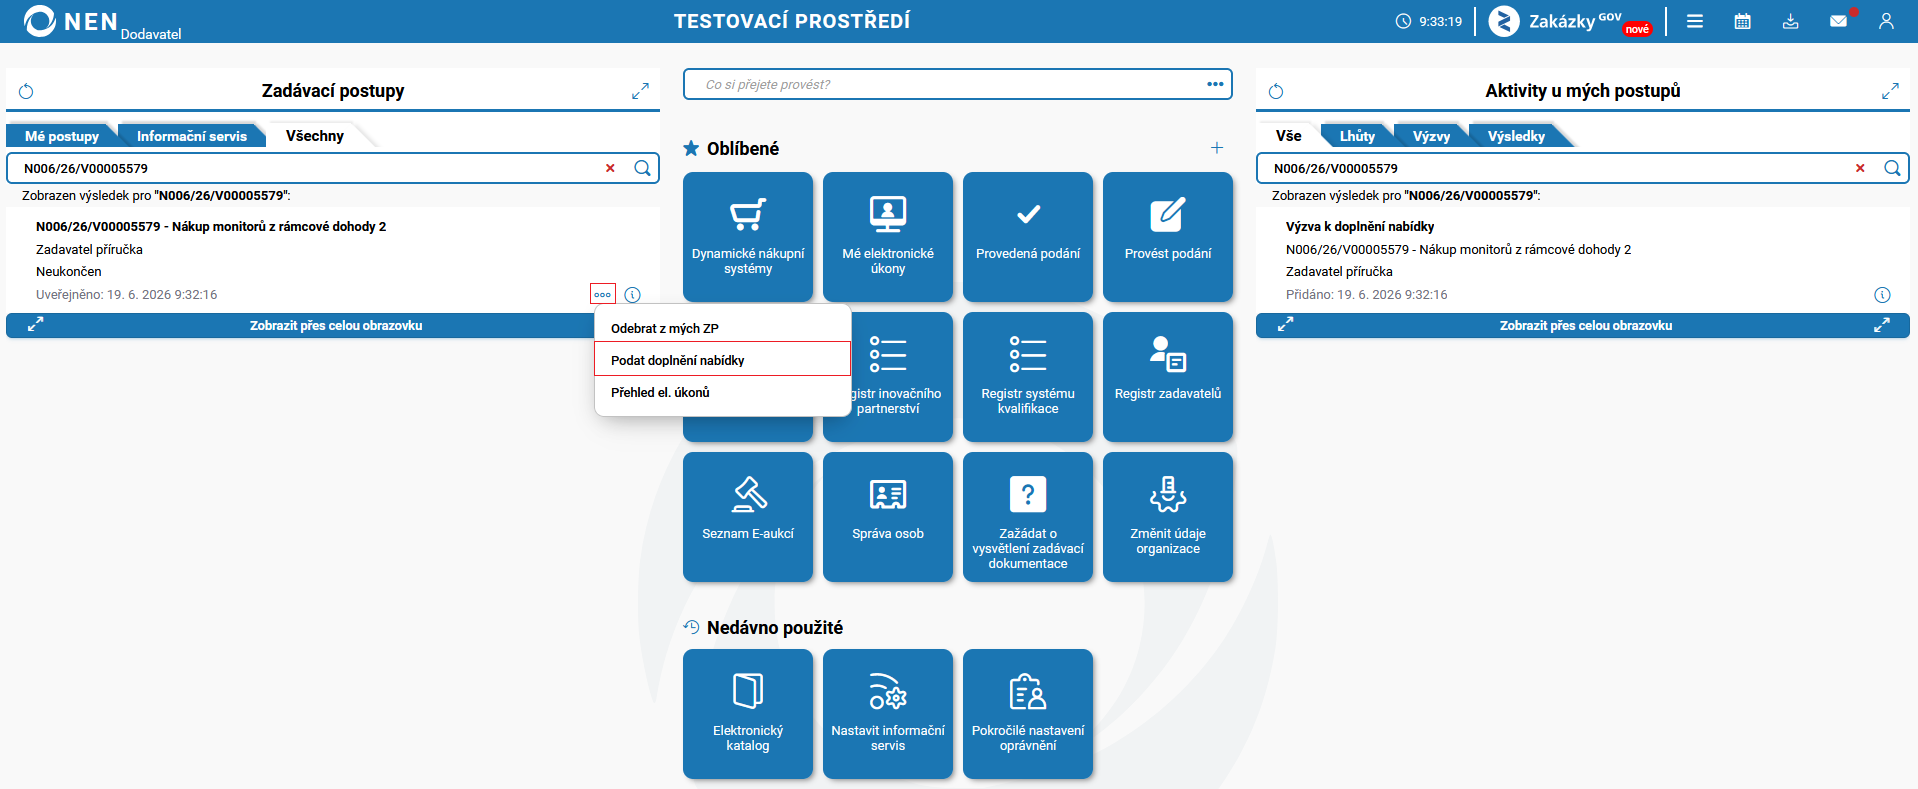The width and height of the screenshot is (1918, 789).
Task: Clear the Zadávací postupy search field
Action: click(610, 168)
